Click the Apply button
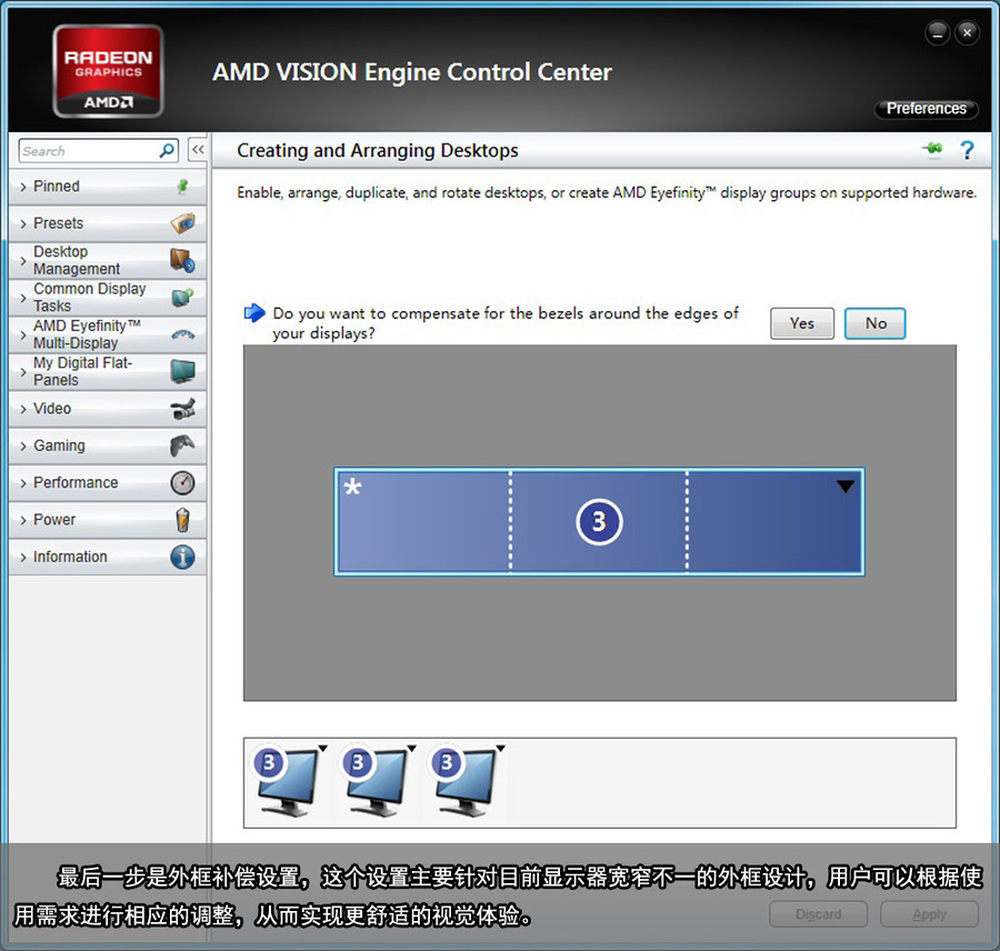1000x951 pixels. (x=929, y=914)
